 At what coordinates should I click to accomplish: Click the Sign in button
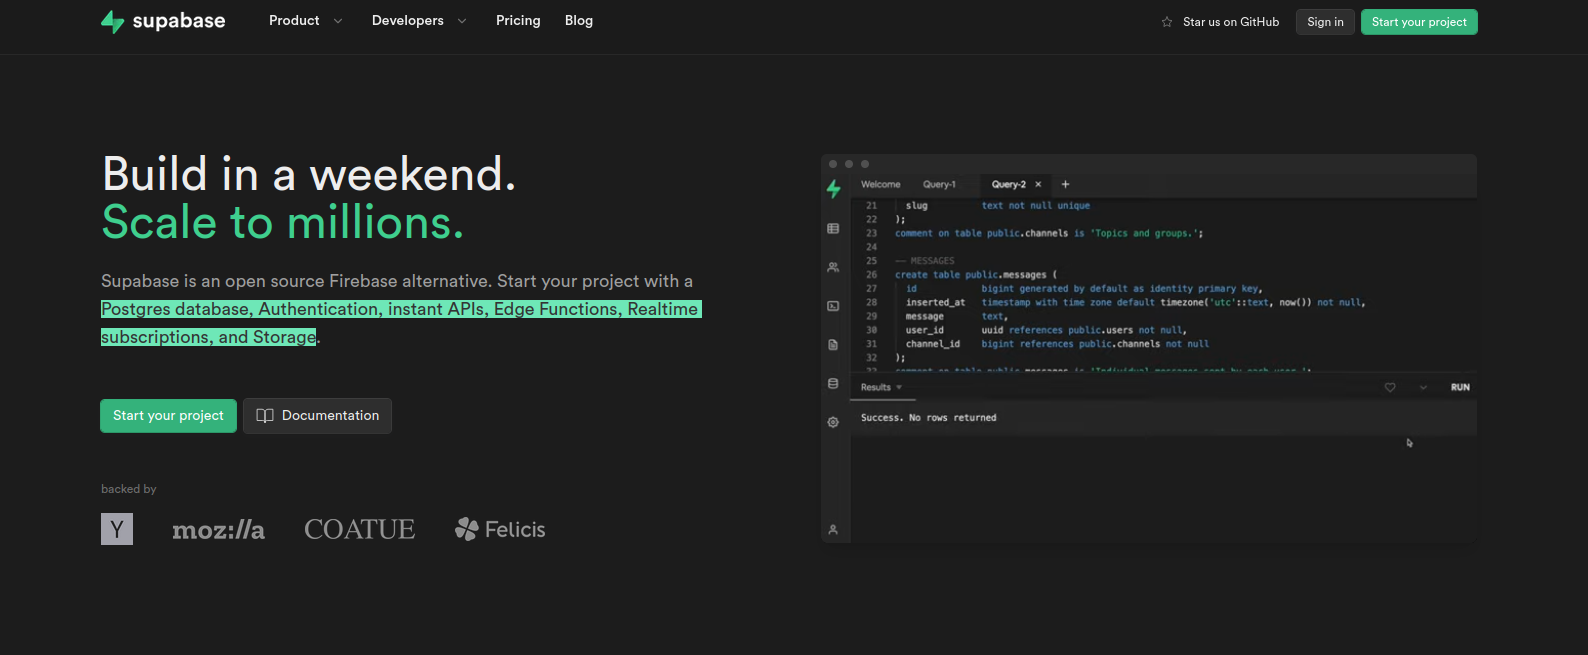tap(1325, 22)
